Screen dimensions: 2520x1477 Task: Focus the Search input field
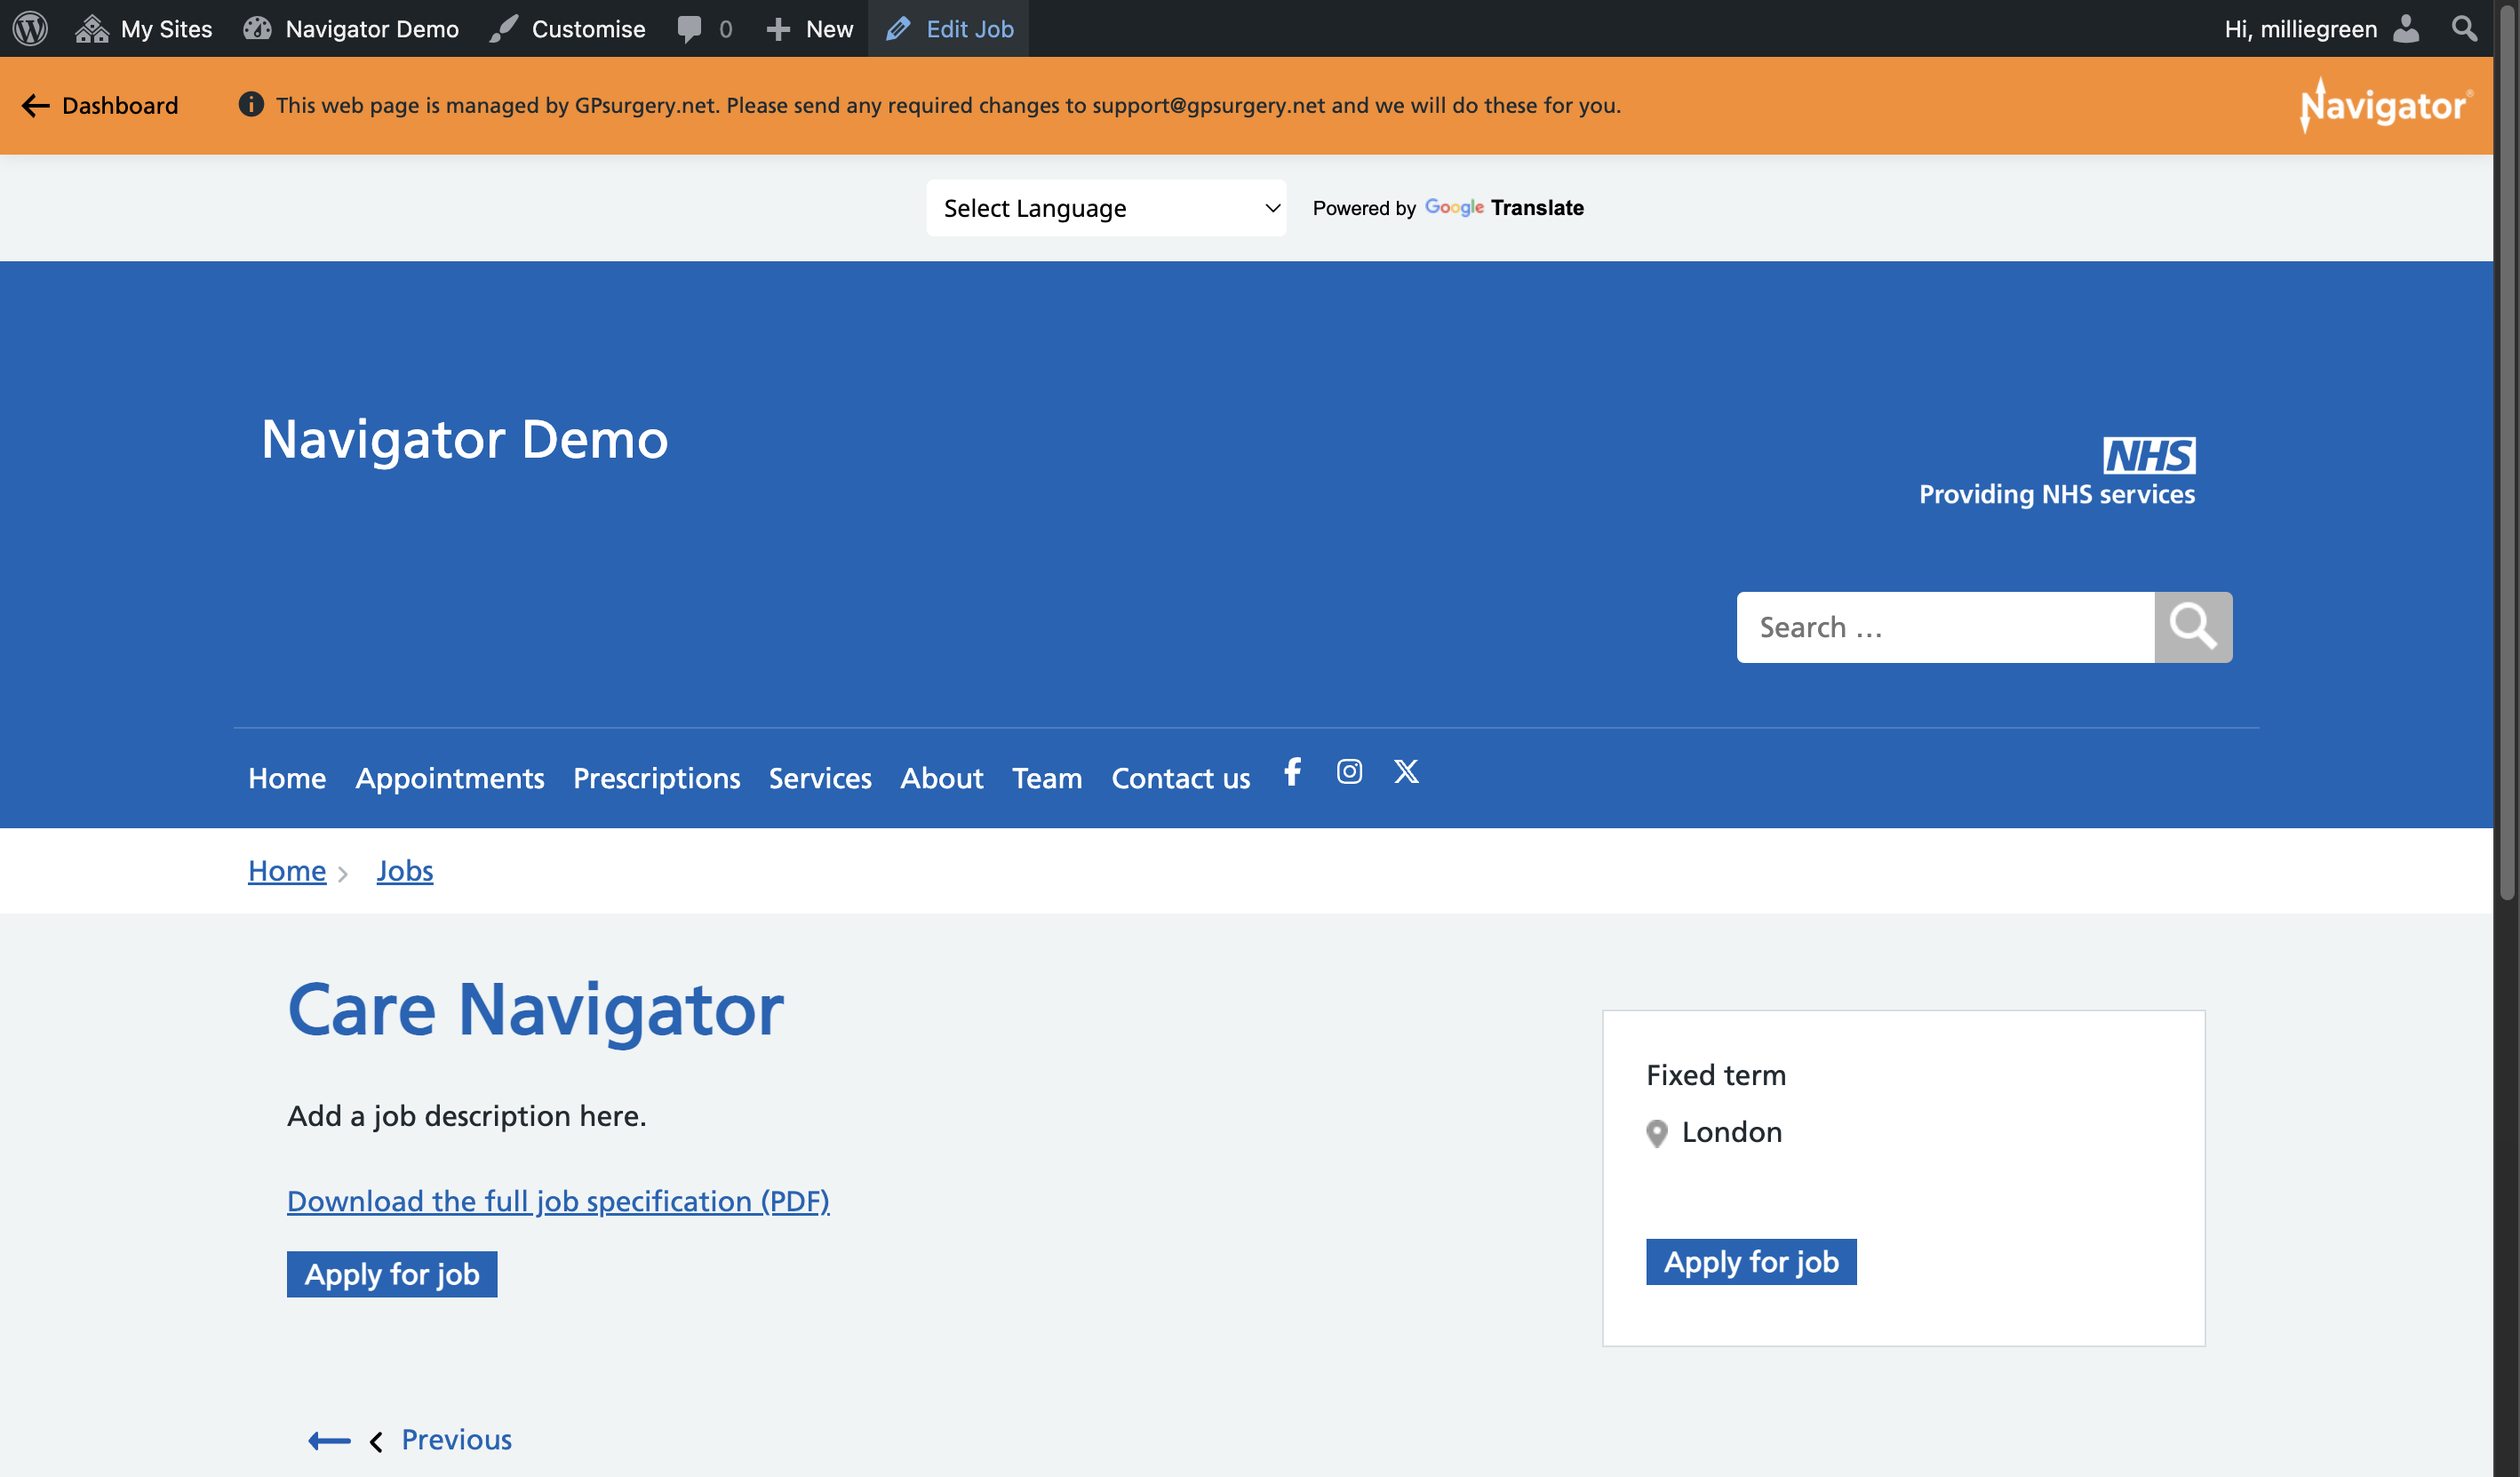[x=1945, y=627]
